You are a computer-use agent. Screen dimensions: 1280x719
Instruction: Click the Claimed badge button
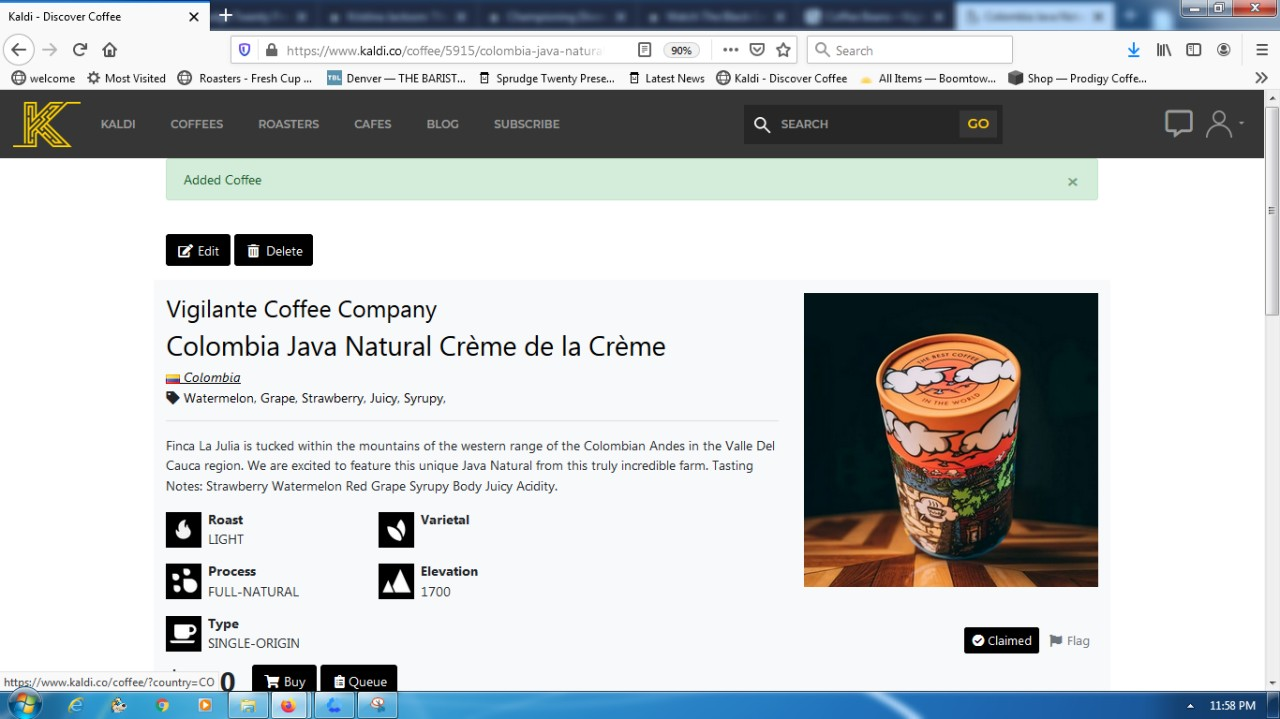pos(1001,641)
